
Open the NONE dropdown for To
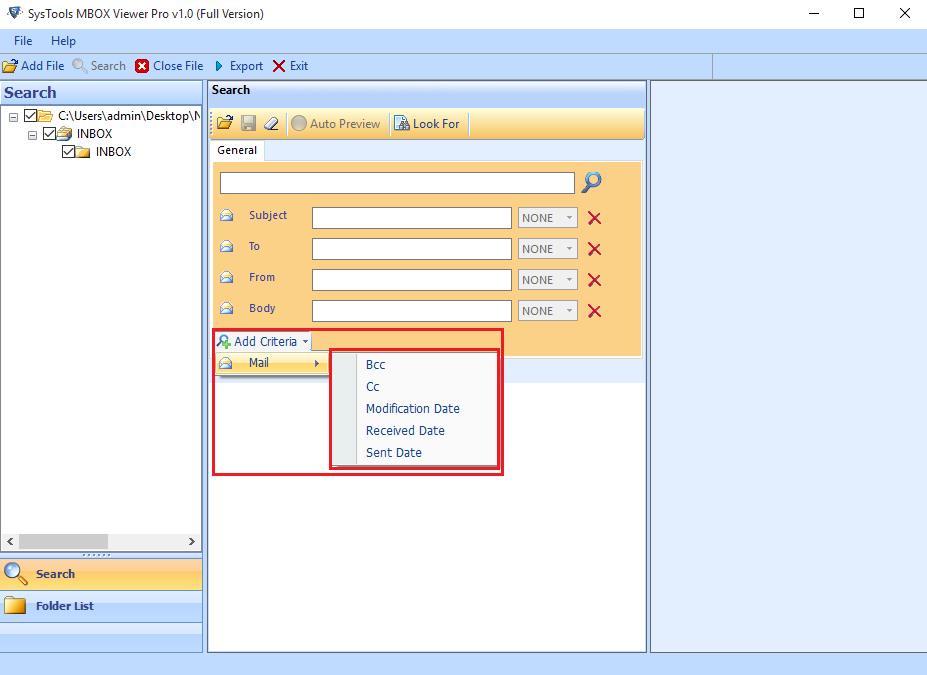click(547, 249)
